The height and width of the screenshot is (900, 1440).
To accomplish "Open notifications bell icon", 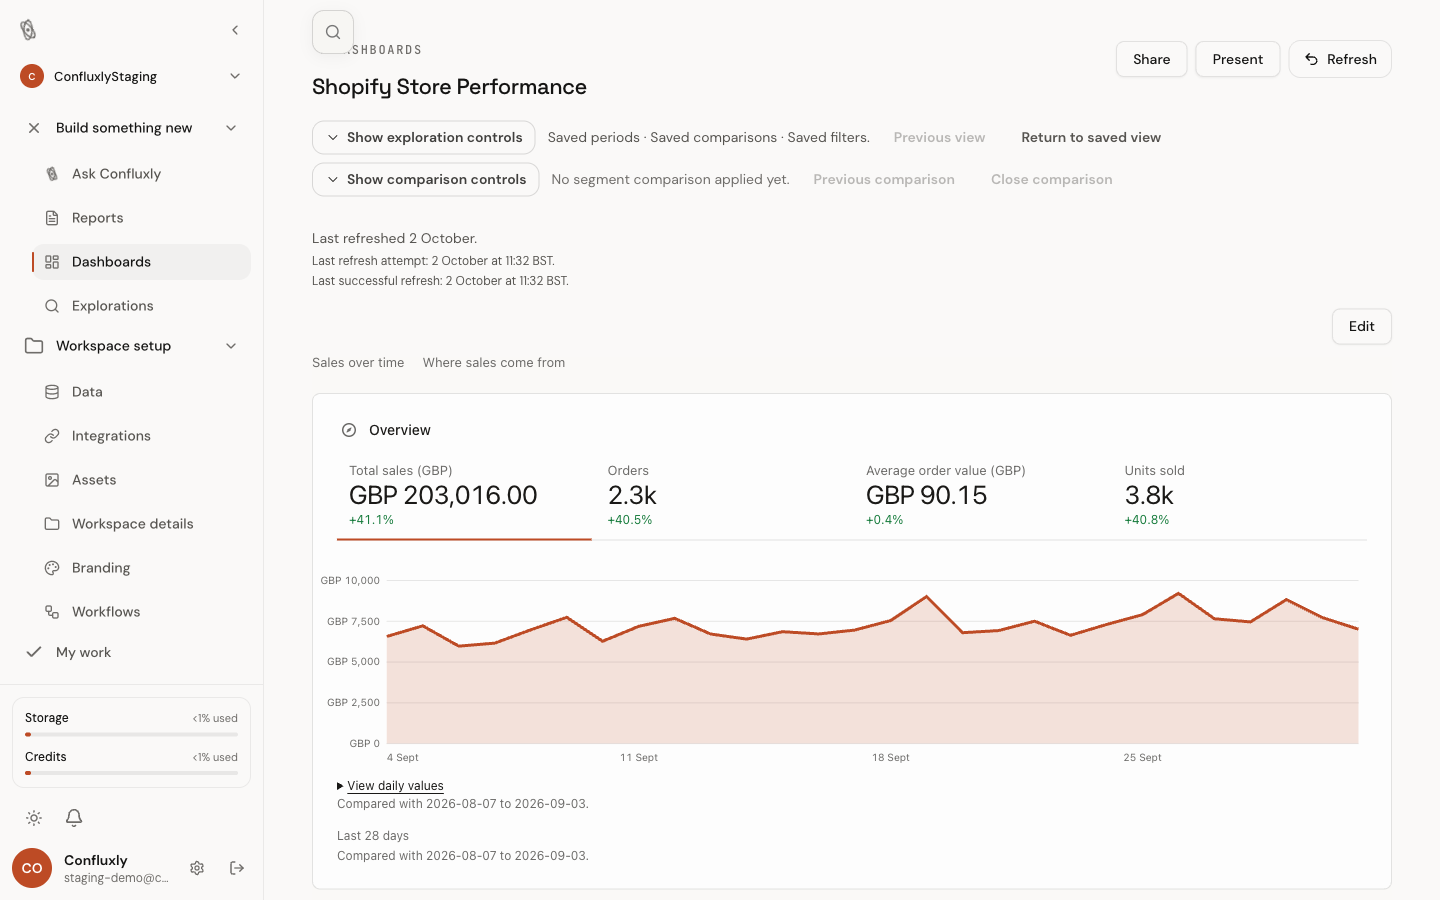I will click(x=74, y=818).
